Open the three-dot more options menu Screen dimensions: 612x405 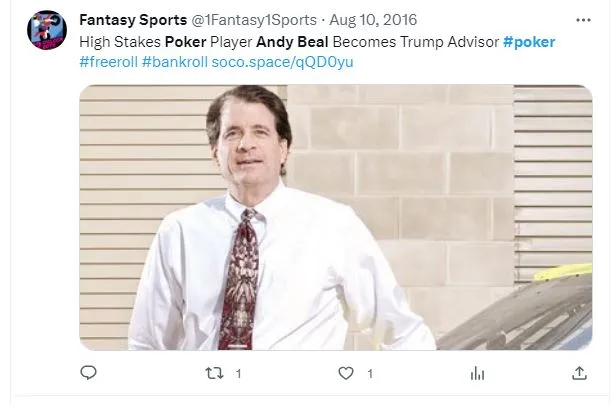pyautogui.click(x=583, y=20)
